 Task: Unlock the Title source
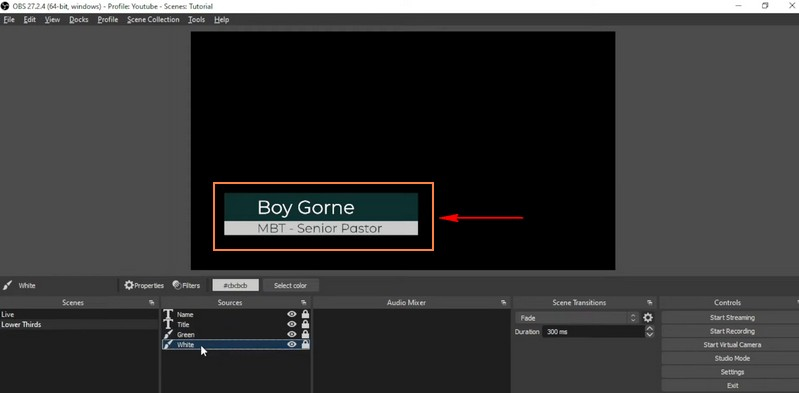pos(305,324)
